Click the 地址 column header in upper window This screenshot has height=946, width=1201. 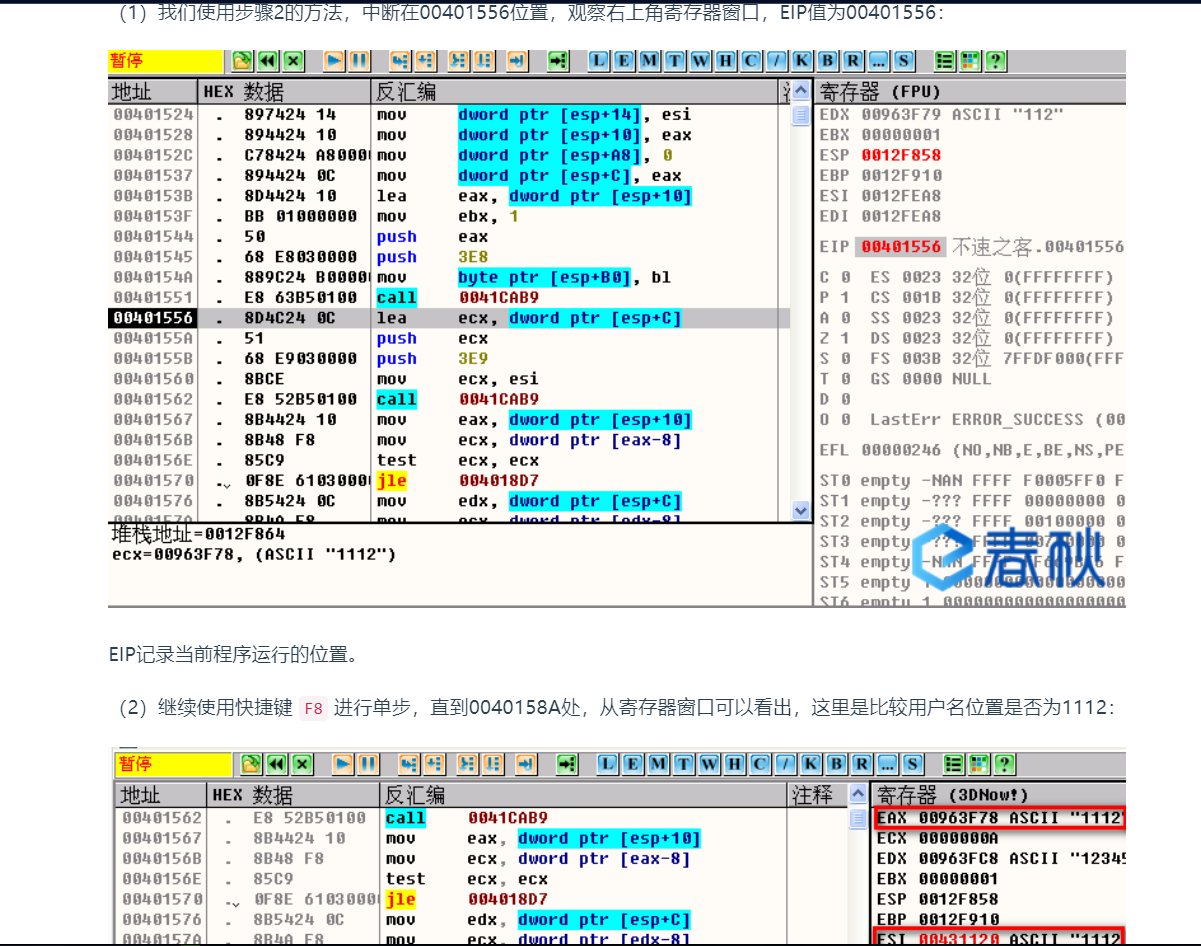coord(132,92)
